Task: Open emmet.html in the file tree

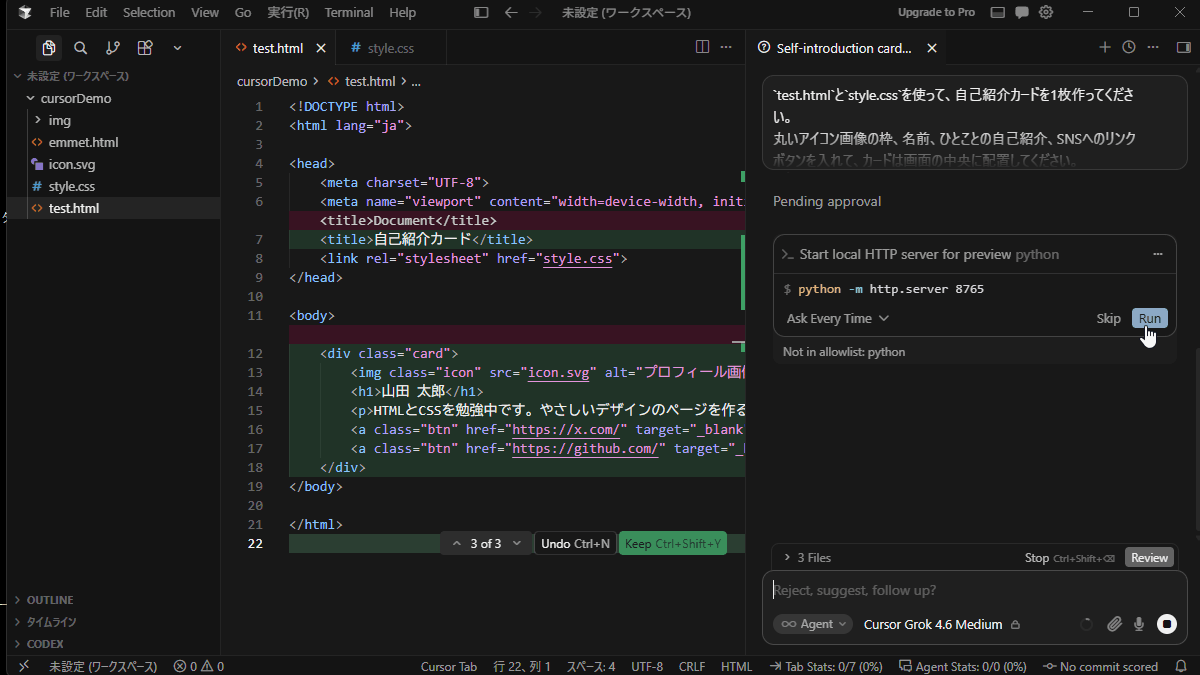Action: 83,142
